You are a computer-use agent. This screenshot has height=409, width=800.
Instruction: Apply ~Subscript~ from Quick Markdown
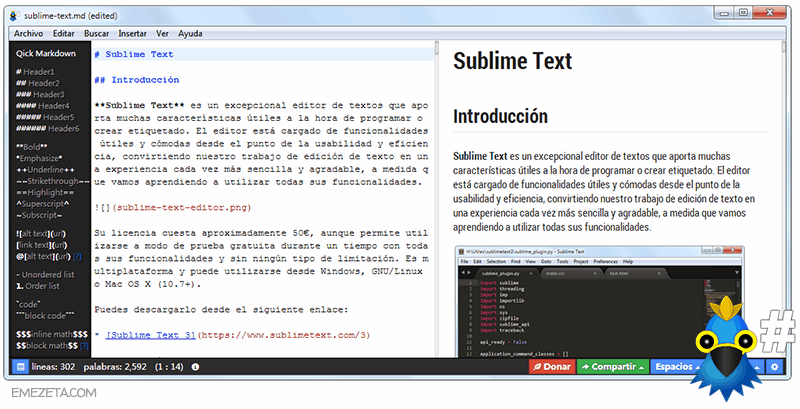[x=39, y=215]
